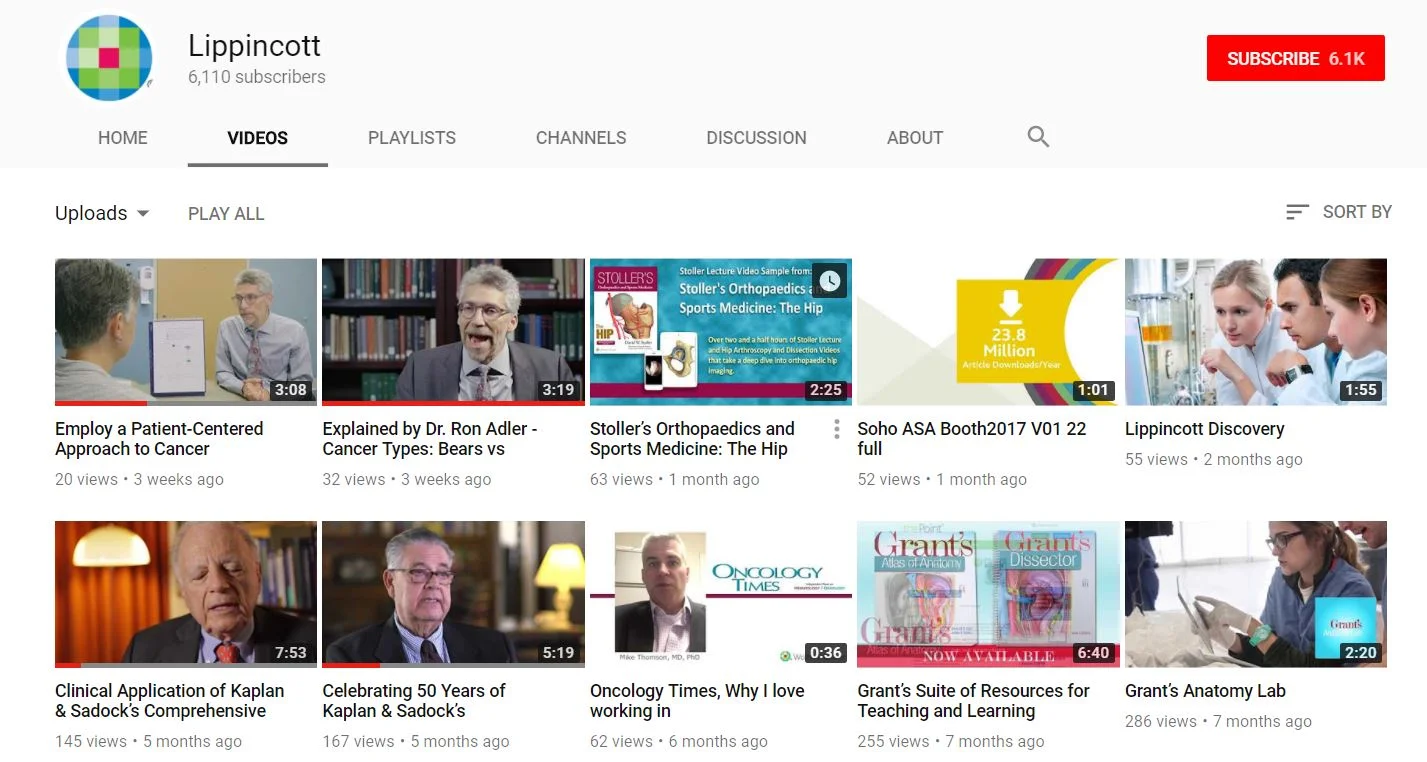
Task: Click the '6,110 subscribers' text
Action: (x=257, y=77)
